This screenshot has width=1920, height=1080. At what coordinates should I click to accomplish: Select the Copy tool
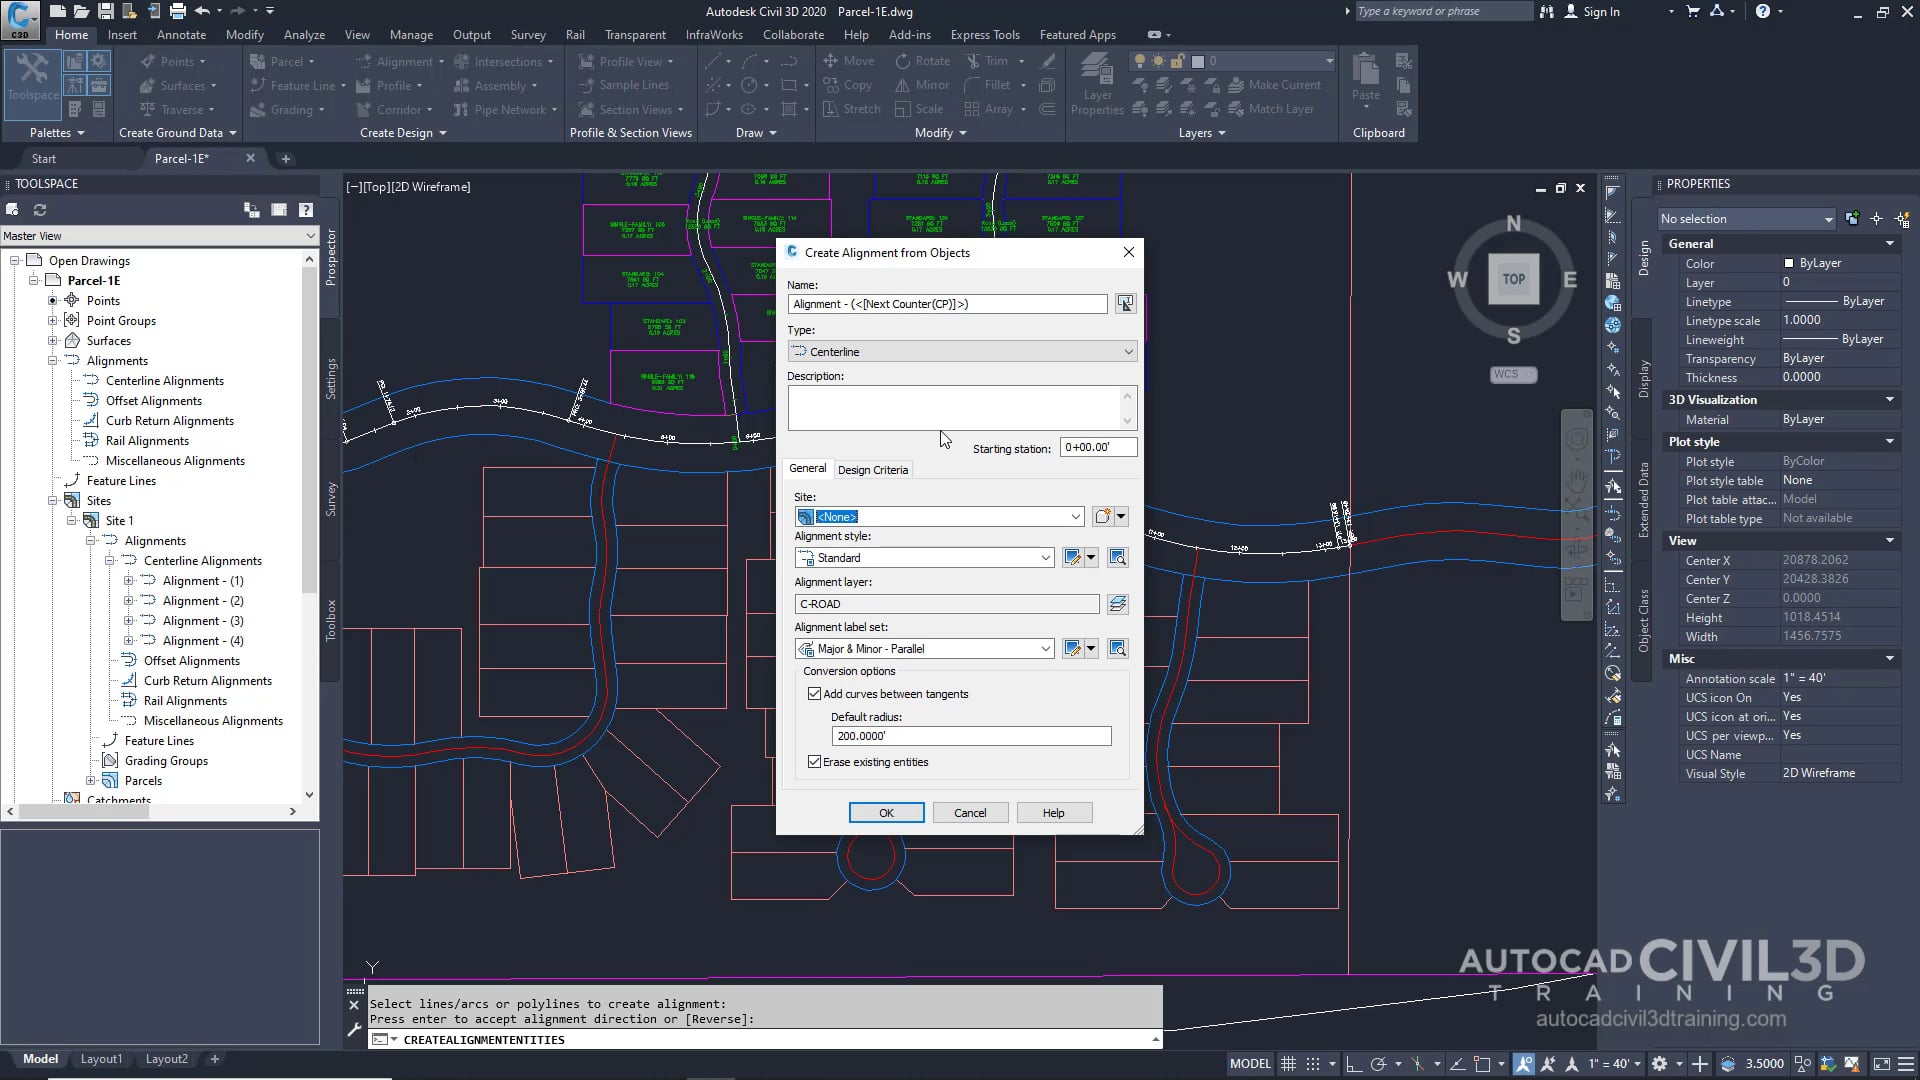[849, 85]
